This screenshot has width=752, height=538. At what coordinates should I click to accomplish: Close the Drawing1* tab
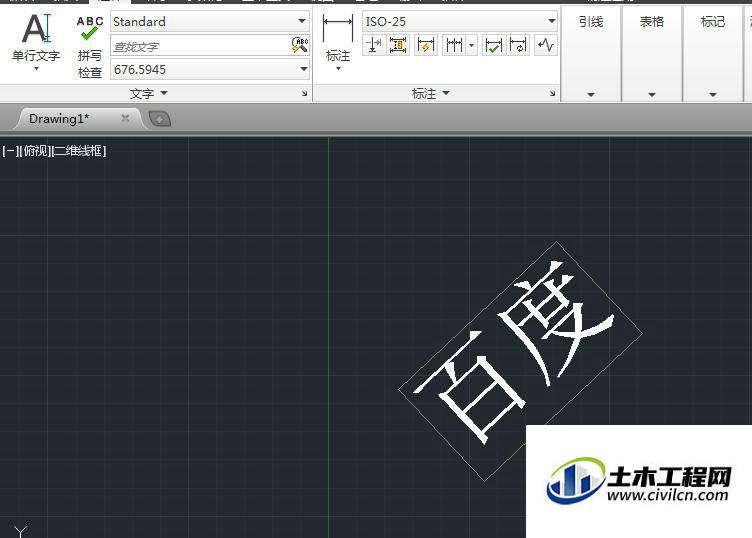pyautogui.click(x=125, y=118)
